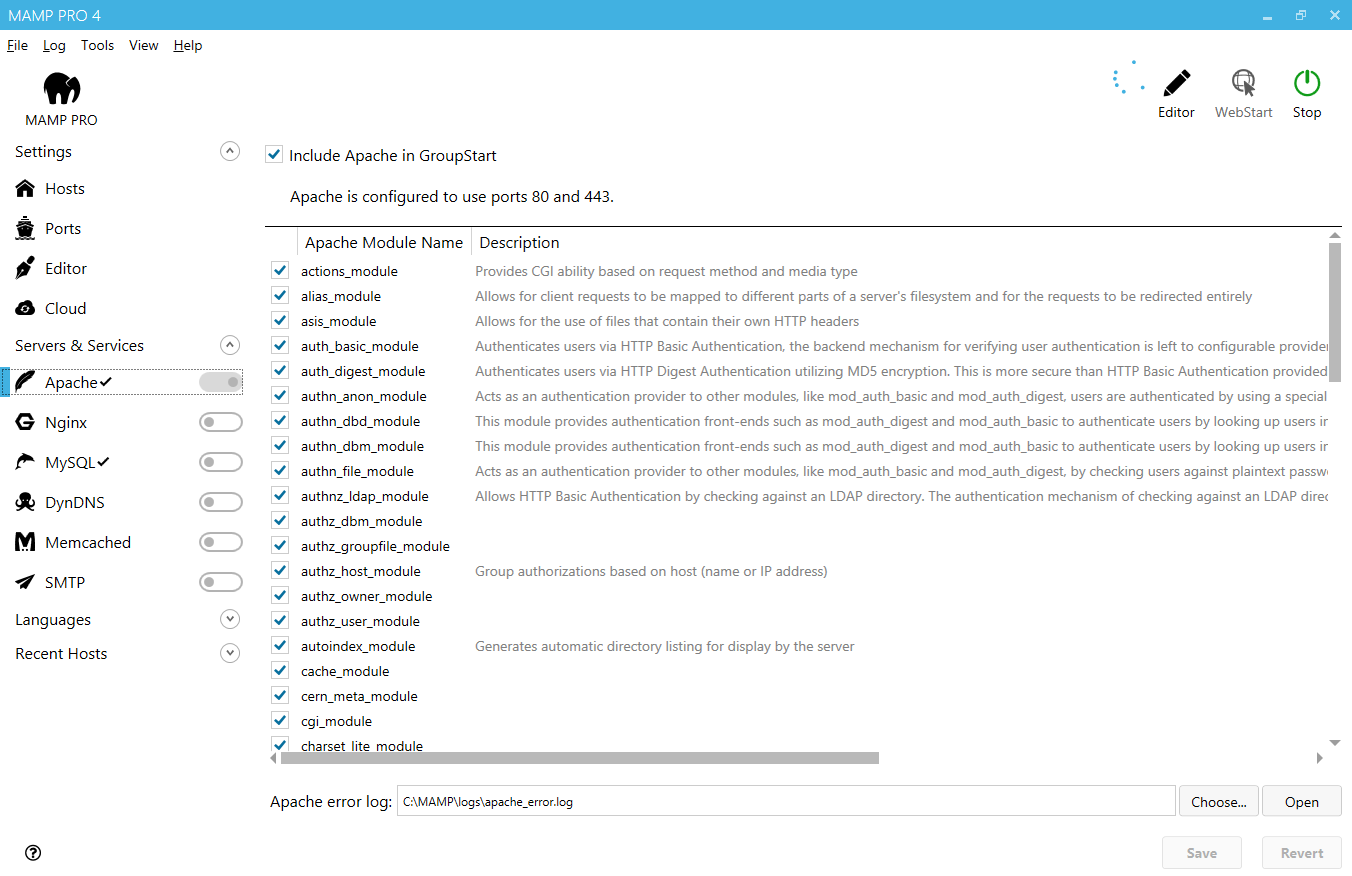Open Cloud via the cloud icon
The width and height of the screenshot is (1352, 876).
point(25,308)
